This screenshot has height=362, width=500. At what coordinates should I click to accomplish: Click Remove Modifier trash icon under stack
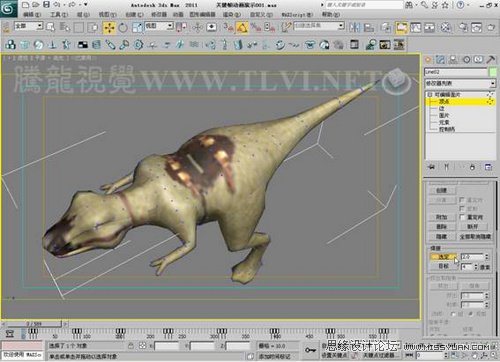click(472, 167)
